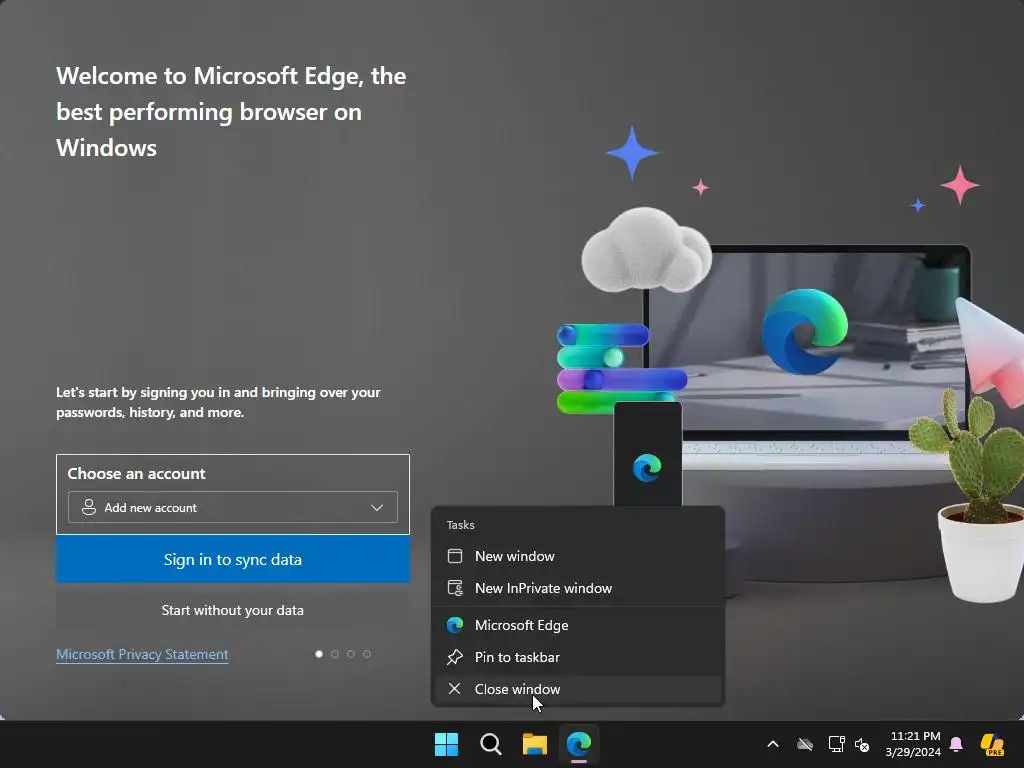Click the cloud sync tray icon
The width and height of the screenshot is (1024, 768).
tap(805, 744)
